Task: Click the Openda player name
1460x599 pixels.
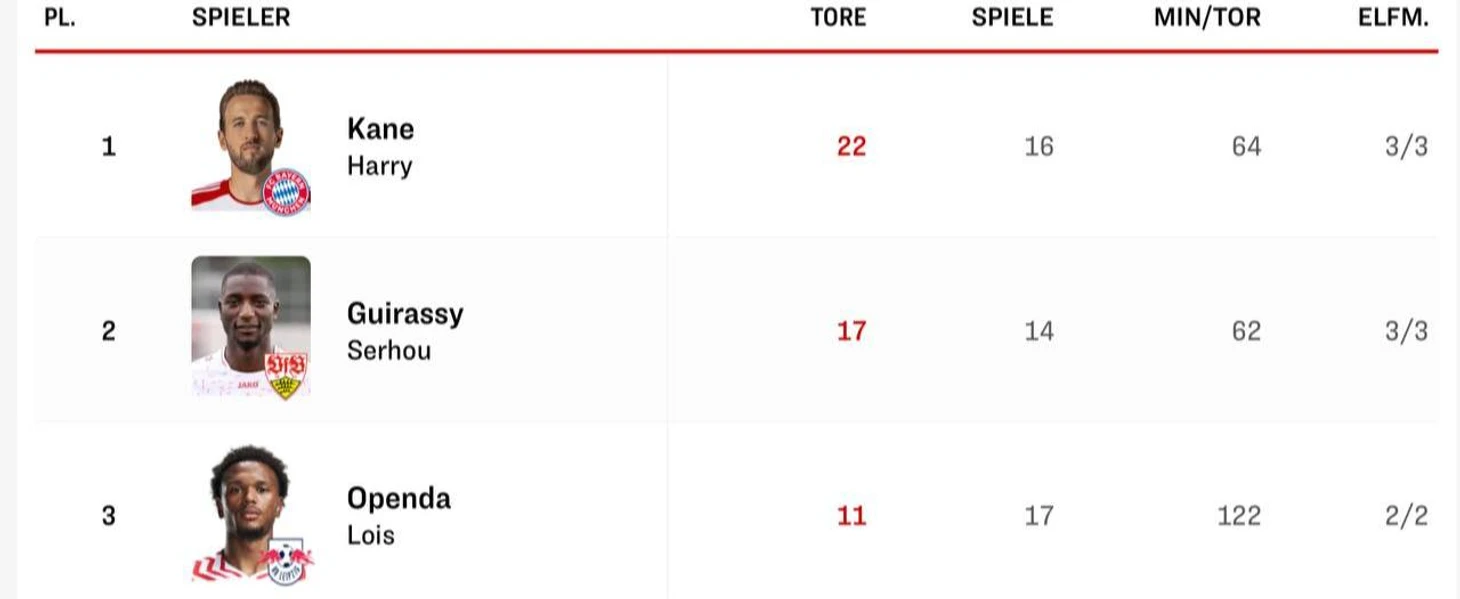Action: (399, 498)
